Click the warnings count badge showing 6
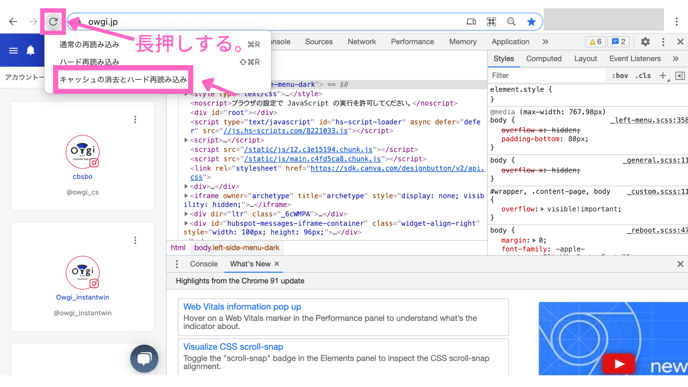This screenshot has height=387, width=688. pos(595,42)
